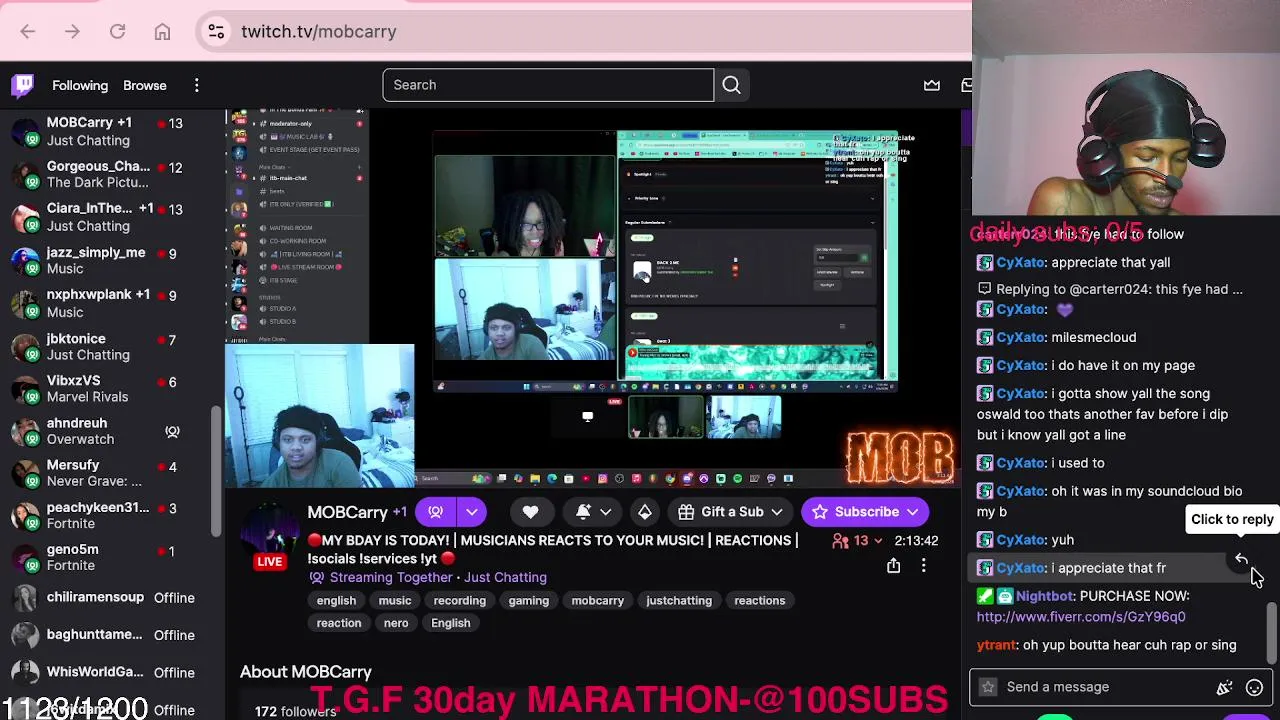Open offline chiliramensoup channel
The width and height of the screenshot is (1280, 720).
[110, 597]
